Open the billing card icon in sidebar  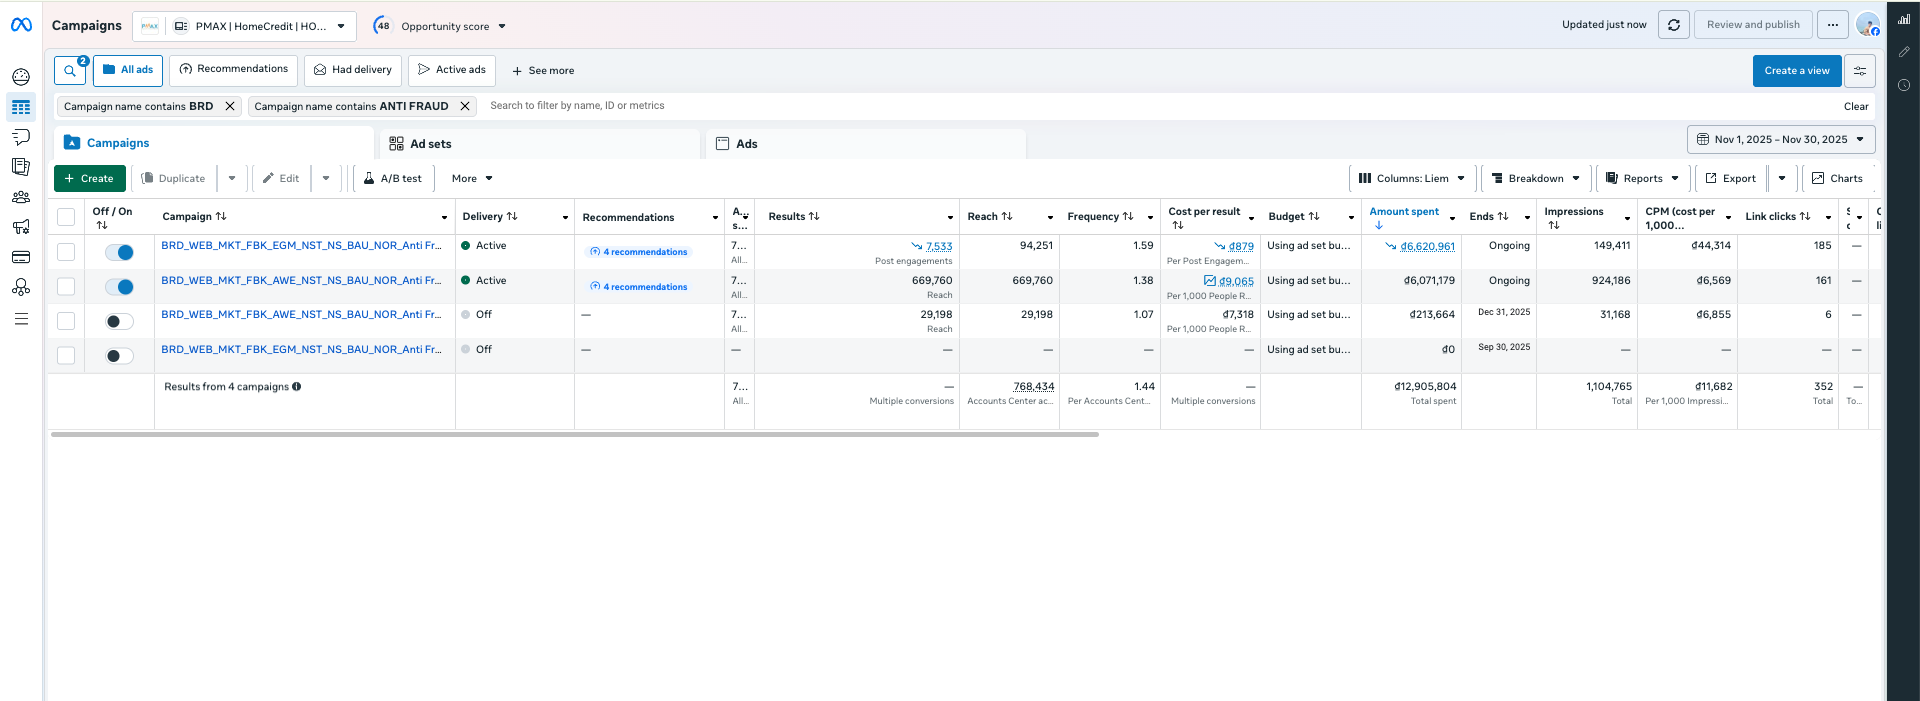(x=21, y=257)
